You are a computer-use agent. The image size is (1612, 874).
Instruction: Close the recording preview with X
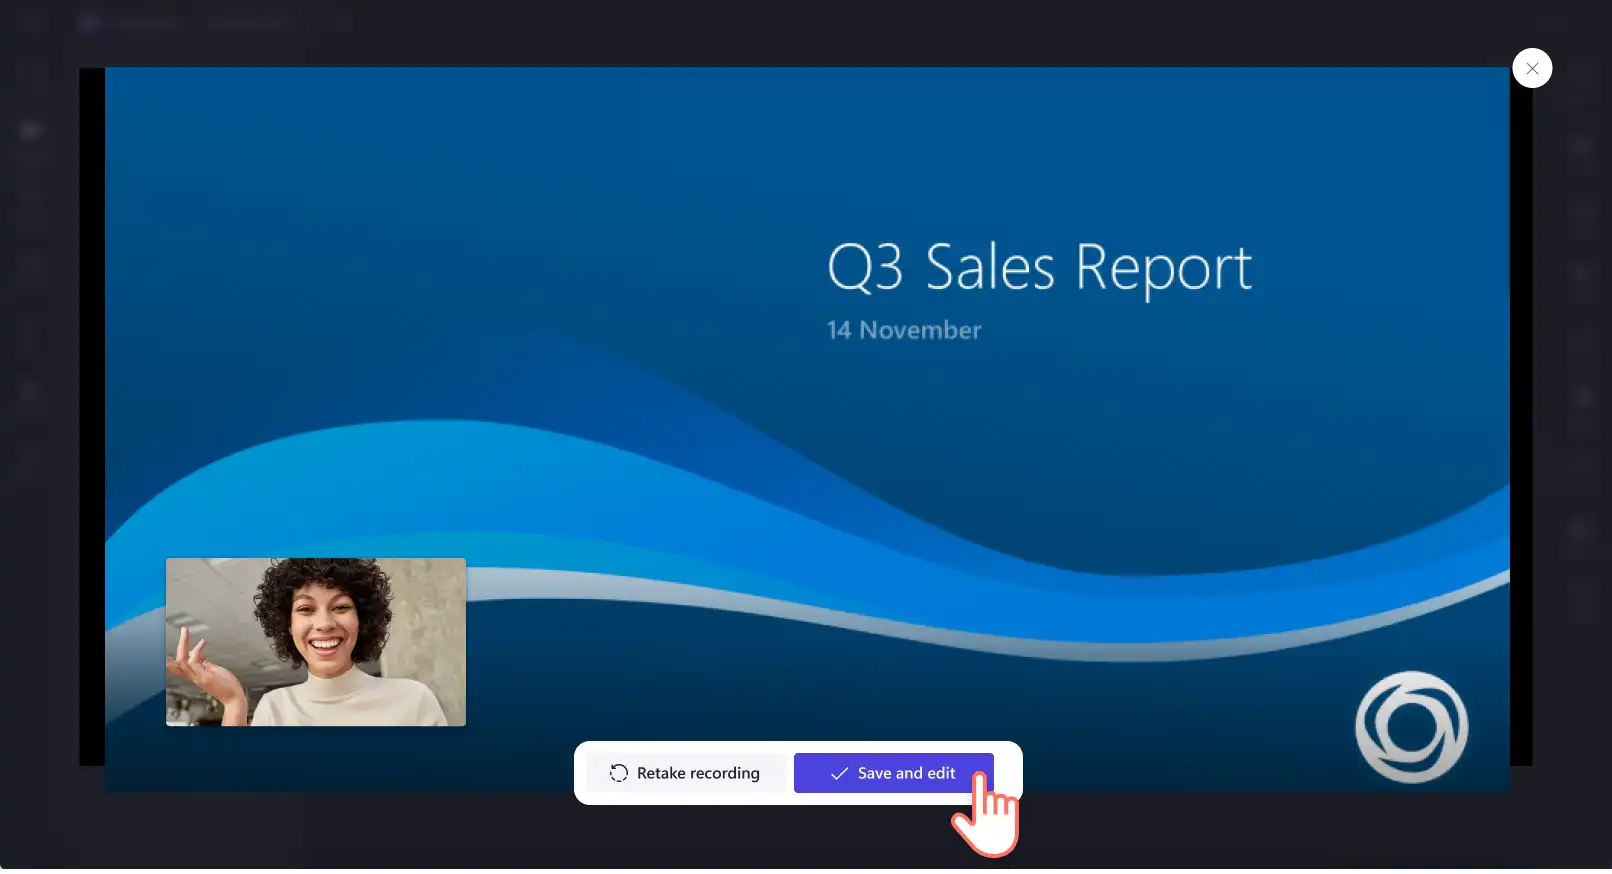coord(1532,68)
